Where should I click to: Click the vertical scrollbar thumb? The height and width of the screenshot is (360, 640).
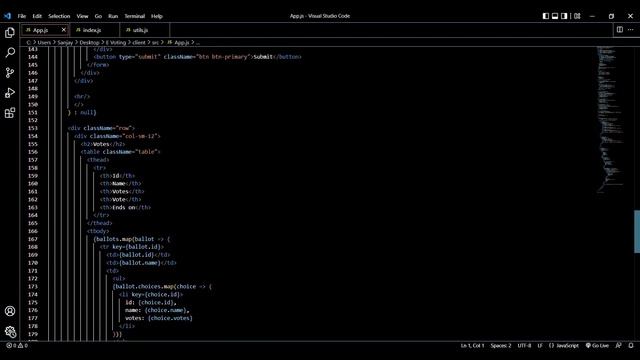pos(637,231)
